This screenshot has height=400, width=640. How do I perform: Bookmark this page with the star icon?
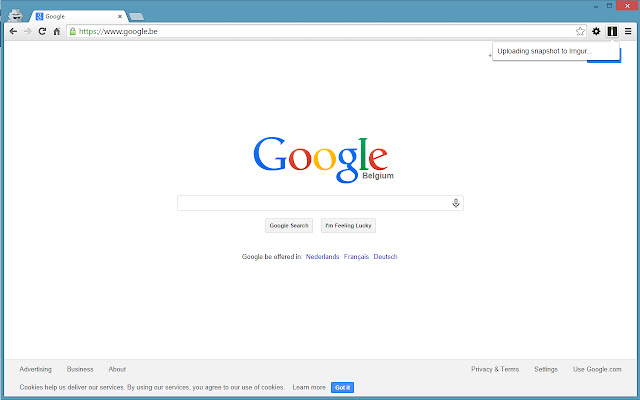pyautogui.click(x=580, y=31)
